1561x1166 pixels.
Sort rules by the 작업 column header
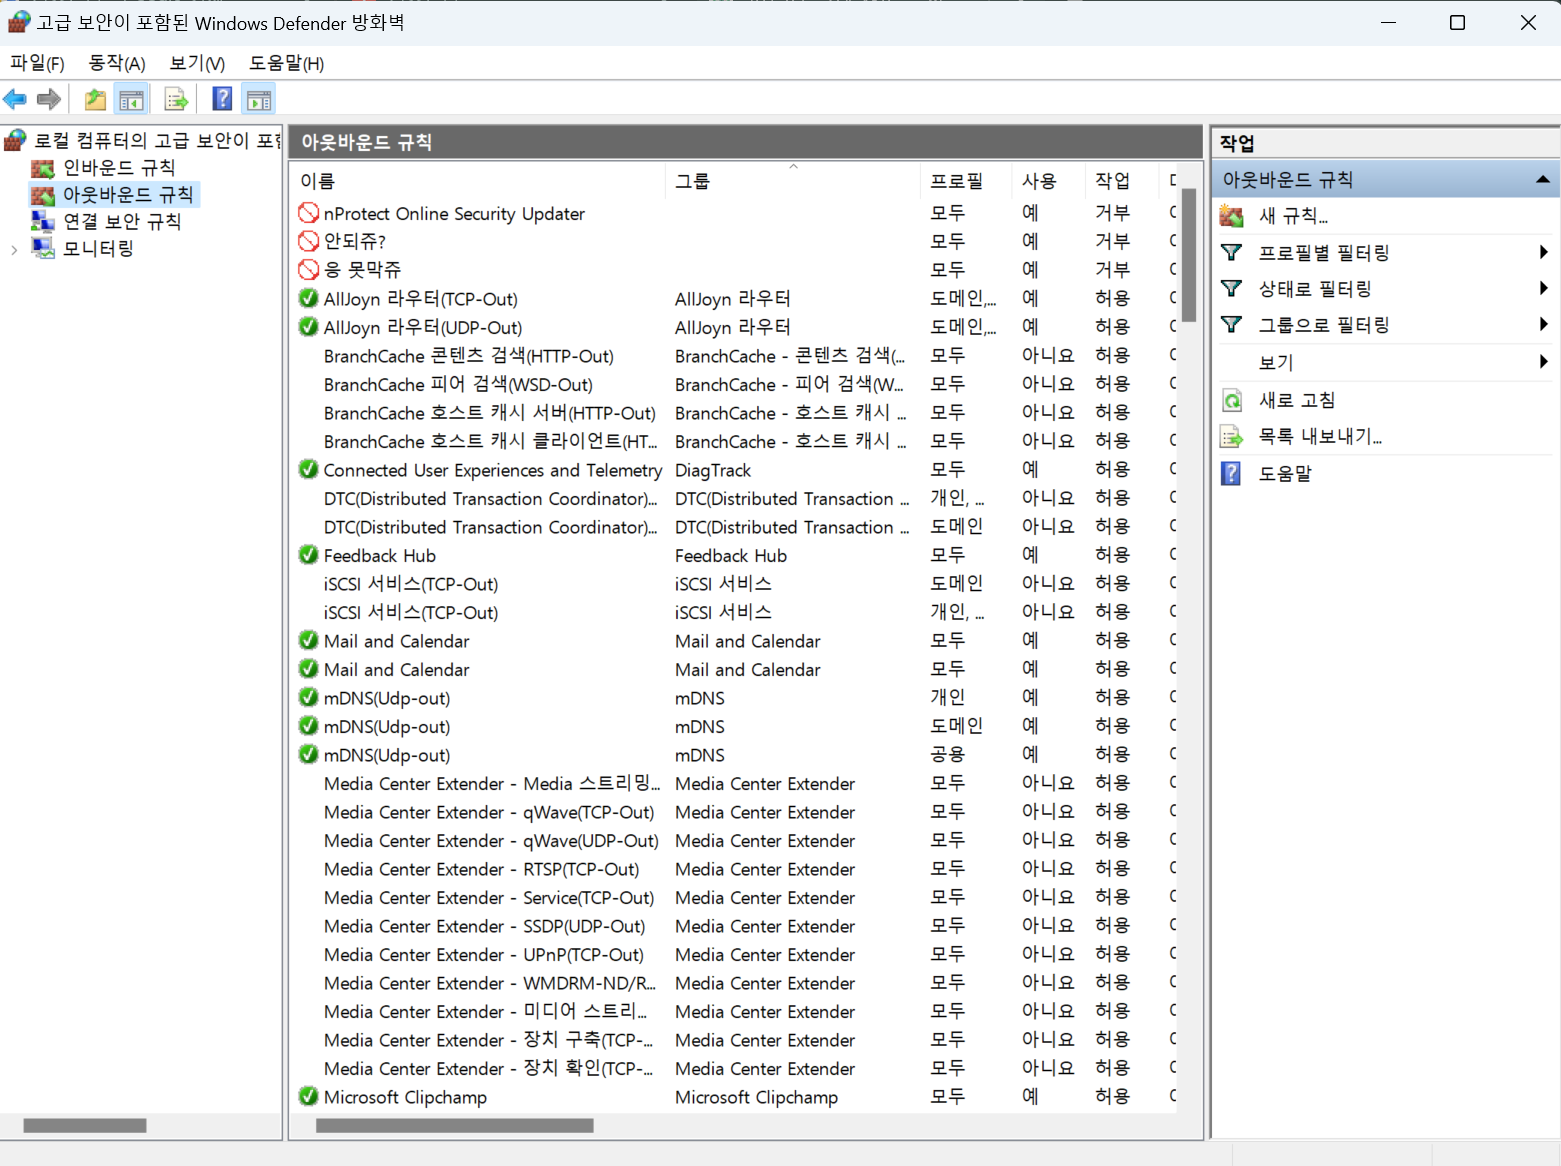[1122, 181]
